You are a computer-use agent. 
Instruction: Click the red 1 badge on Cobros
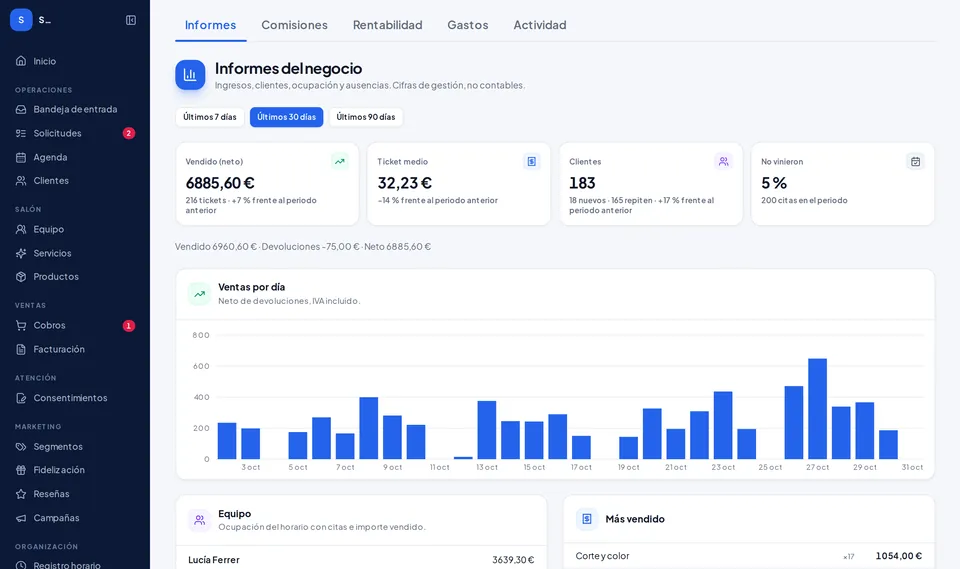[x=129, y=326]
